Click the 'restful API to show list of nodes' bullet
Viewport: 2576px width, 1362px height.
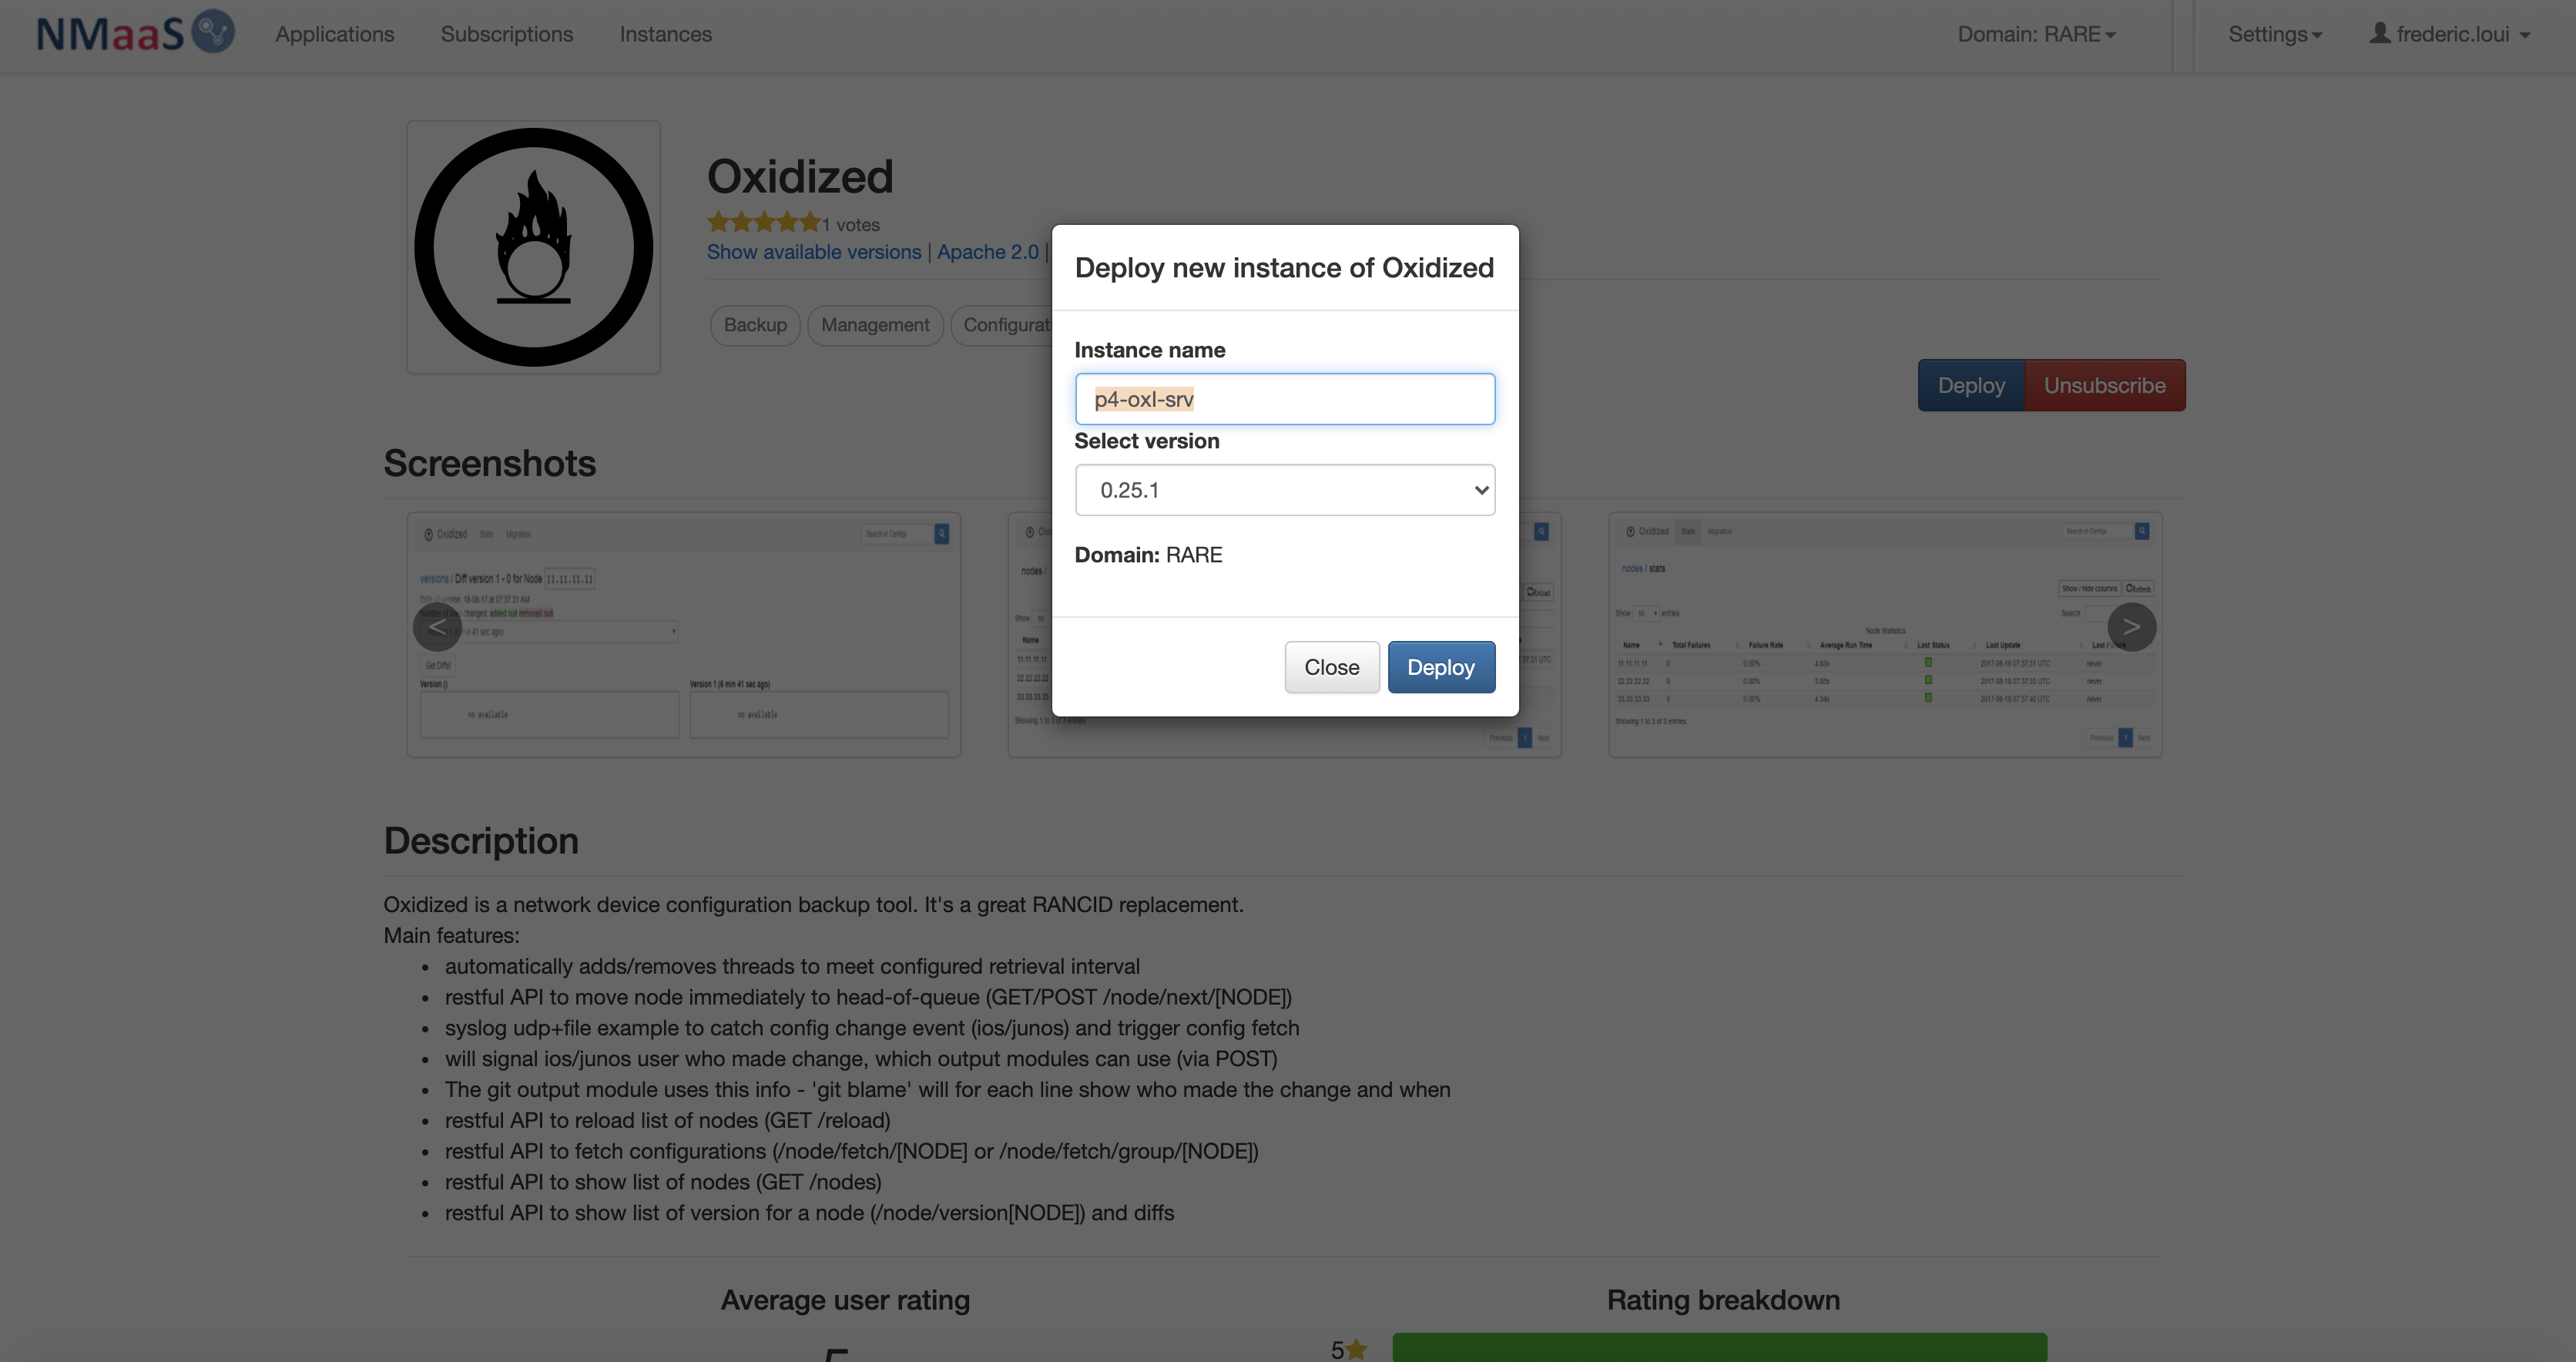[x=663, y=1182]
